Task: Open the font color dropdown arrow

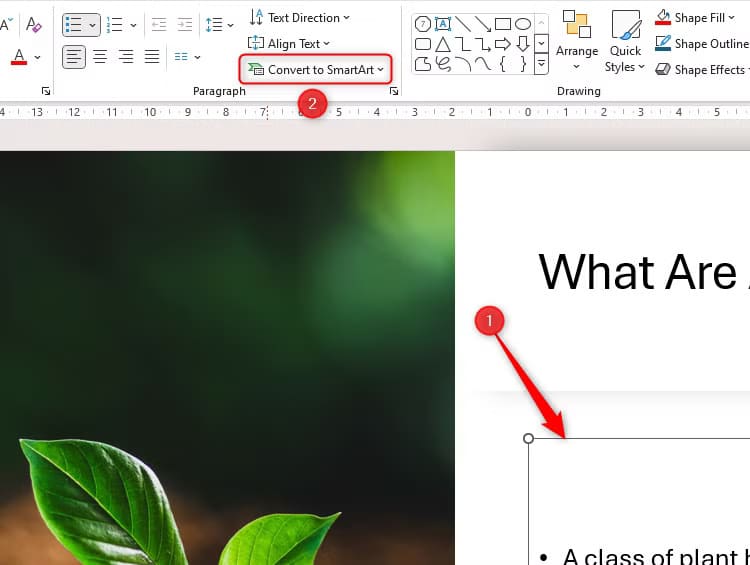Action: coord(38,57)
